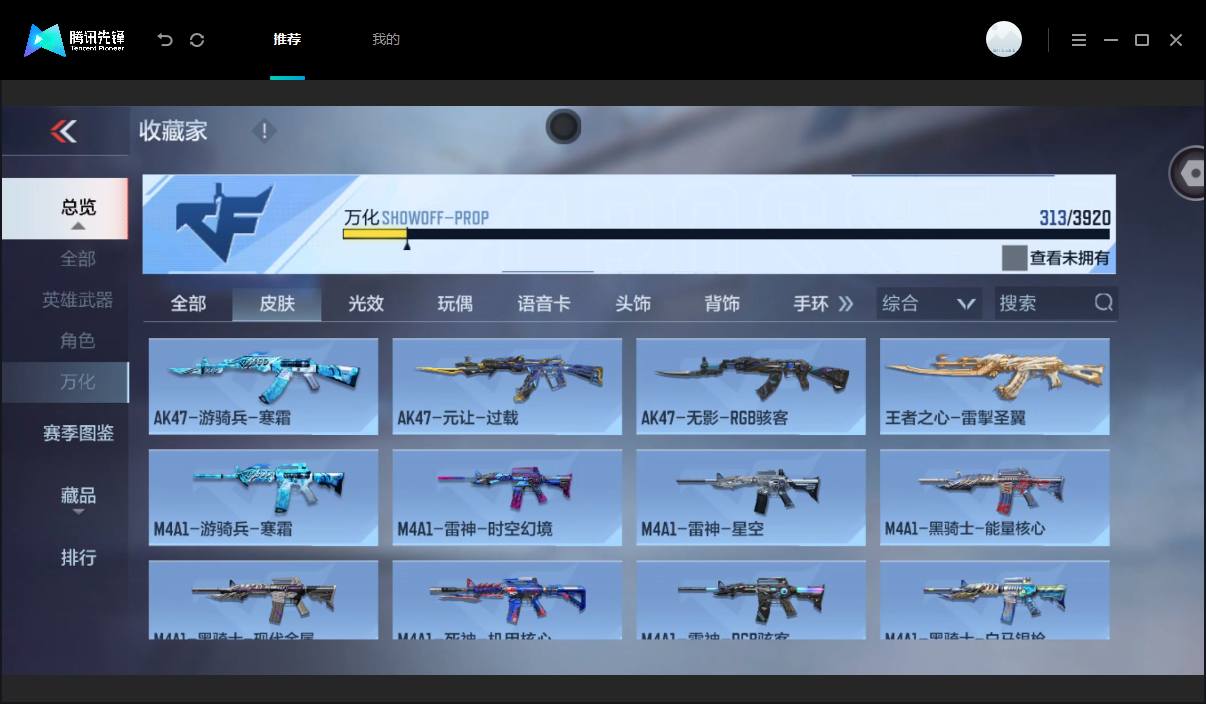Click the search magnifier icon
The image size is (1206, 704).
coord(1103,303)
